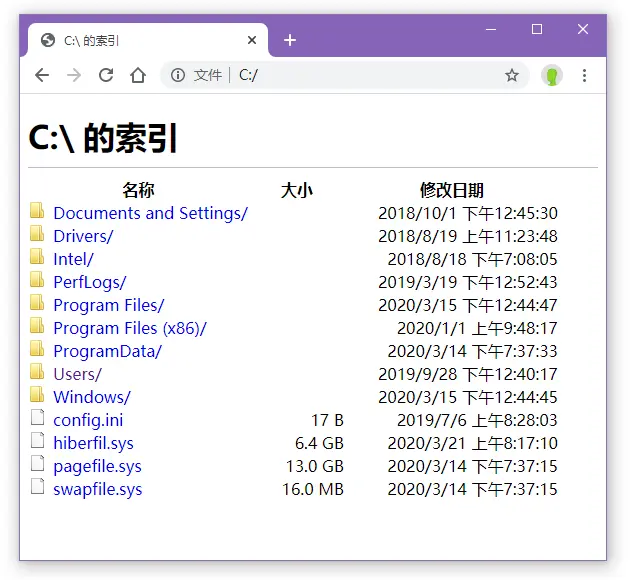630x580 pixels.
Task: Open the ProgramData/ folder link
Action: (108, 351)
